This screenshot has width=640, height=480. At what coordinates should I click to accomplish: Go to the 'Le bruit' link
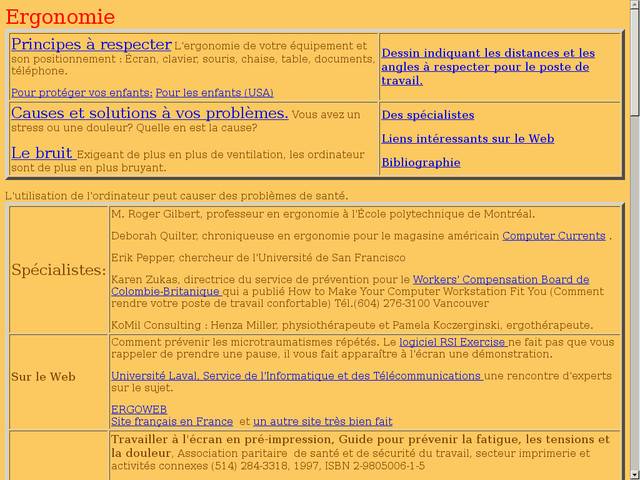pyautogui.click(x=44, y=153)
